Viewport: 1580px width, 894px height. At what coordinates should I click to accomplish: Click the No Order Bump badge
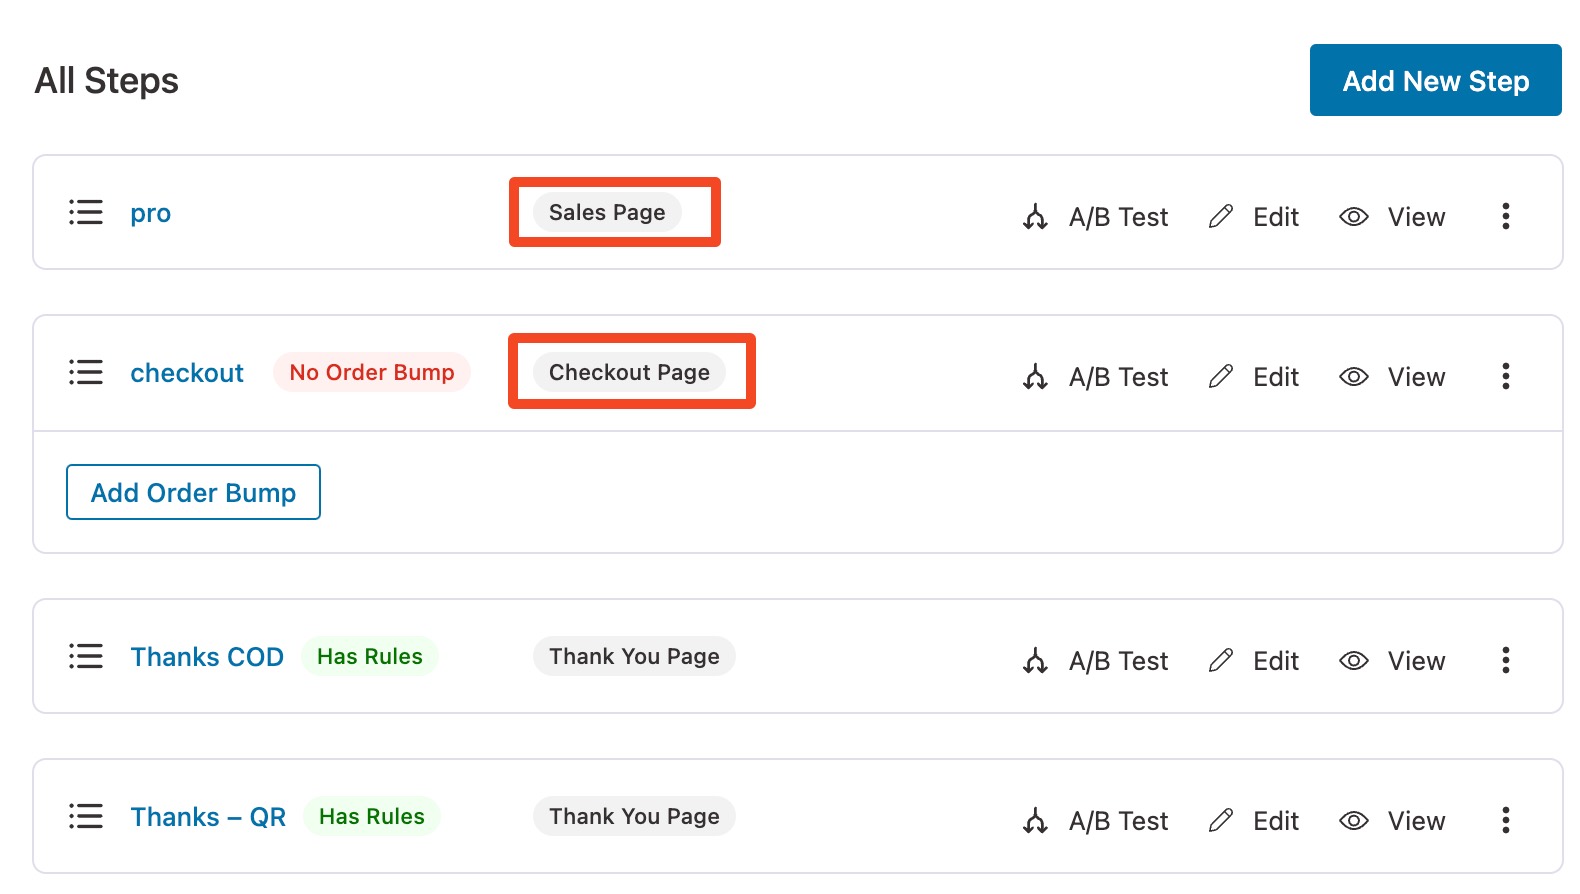371,372
